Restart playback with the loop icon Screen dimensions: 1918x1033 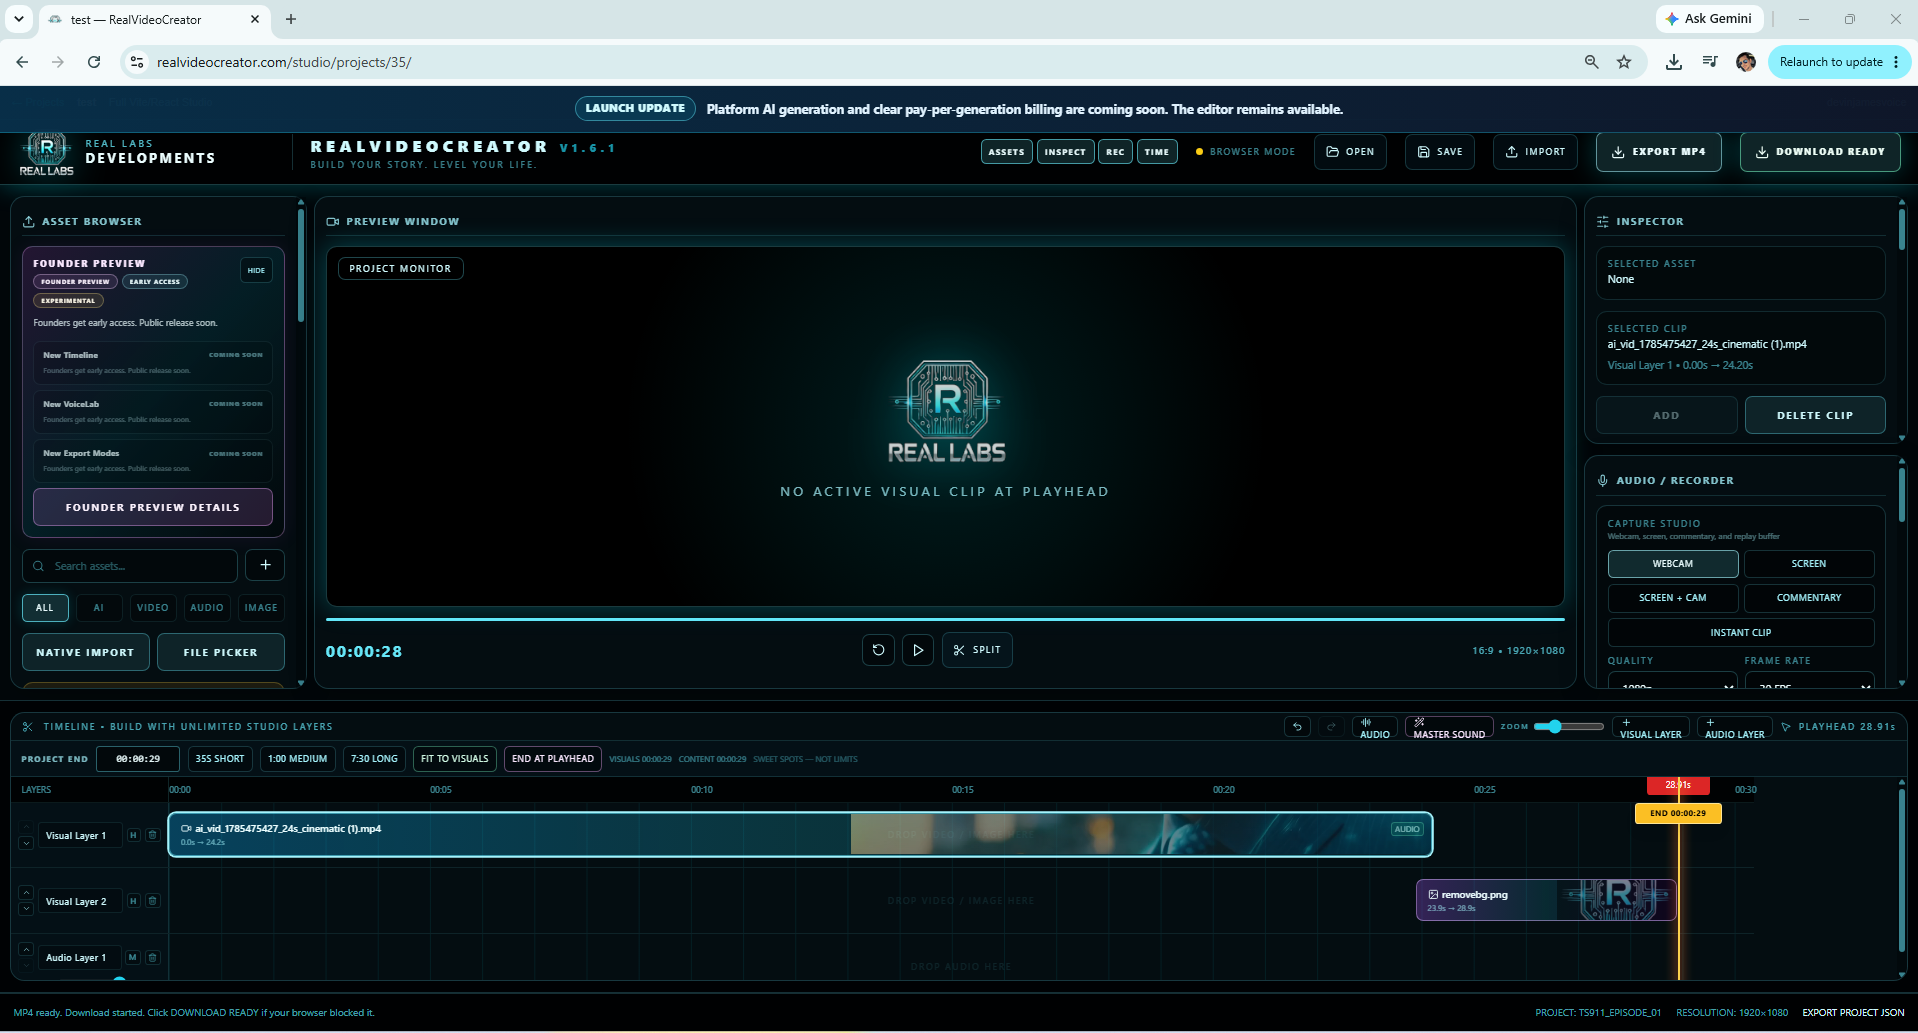(878, 650)
